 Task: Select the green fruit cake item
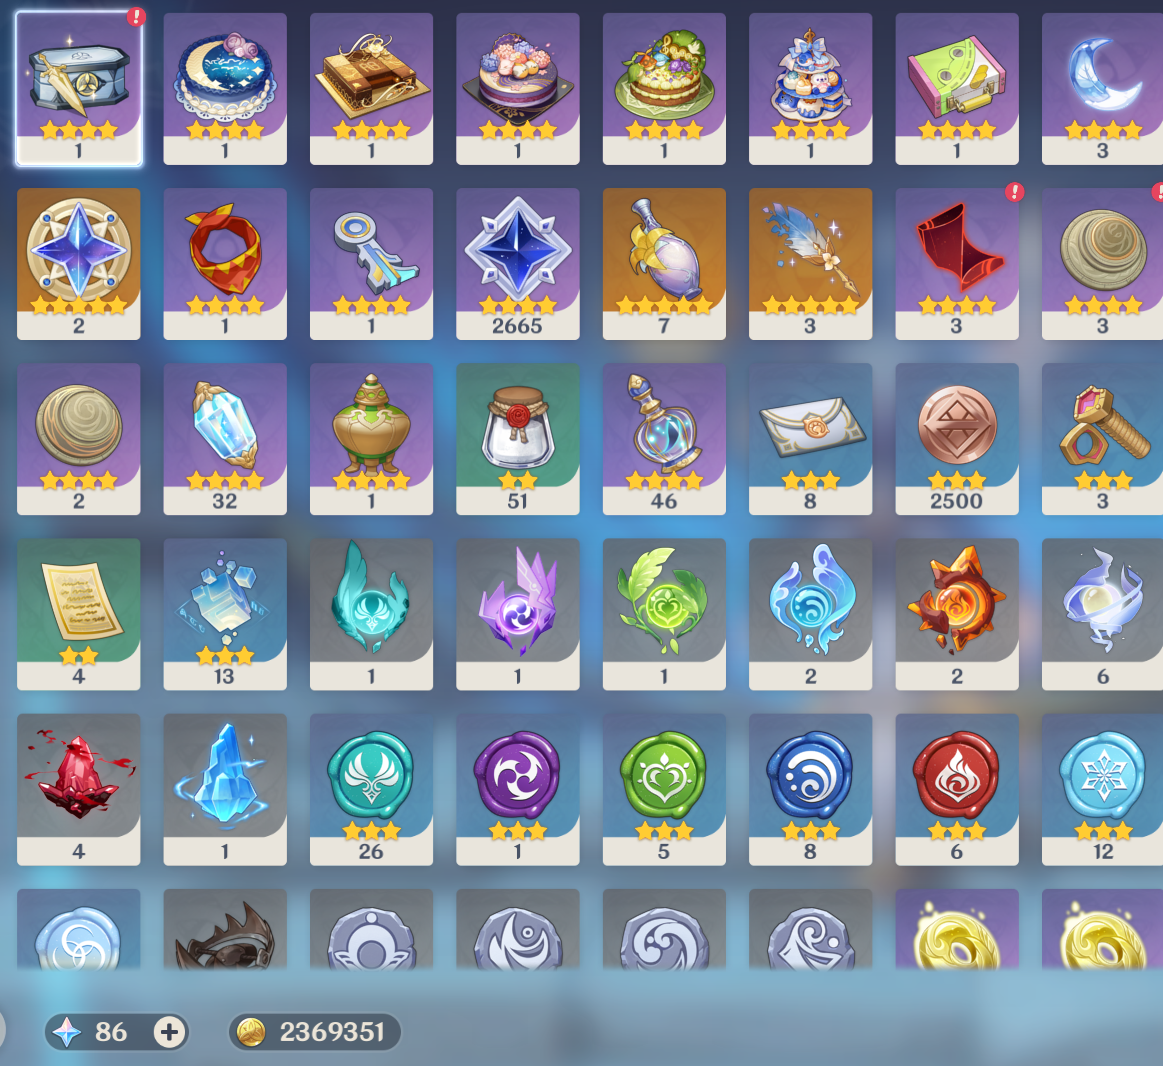tap(665, 88)
